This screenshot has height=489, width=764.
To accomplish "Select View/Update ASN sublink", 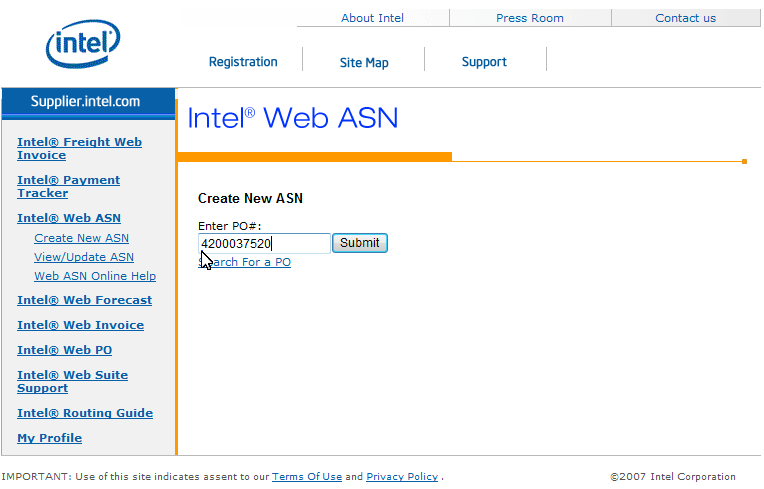I will [84, 257].
